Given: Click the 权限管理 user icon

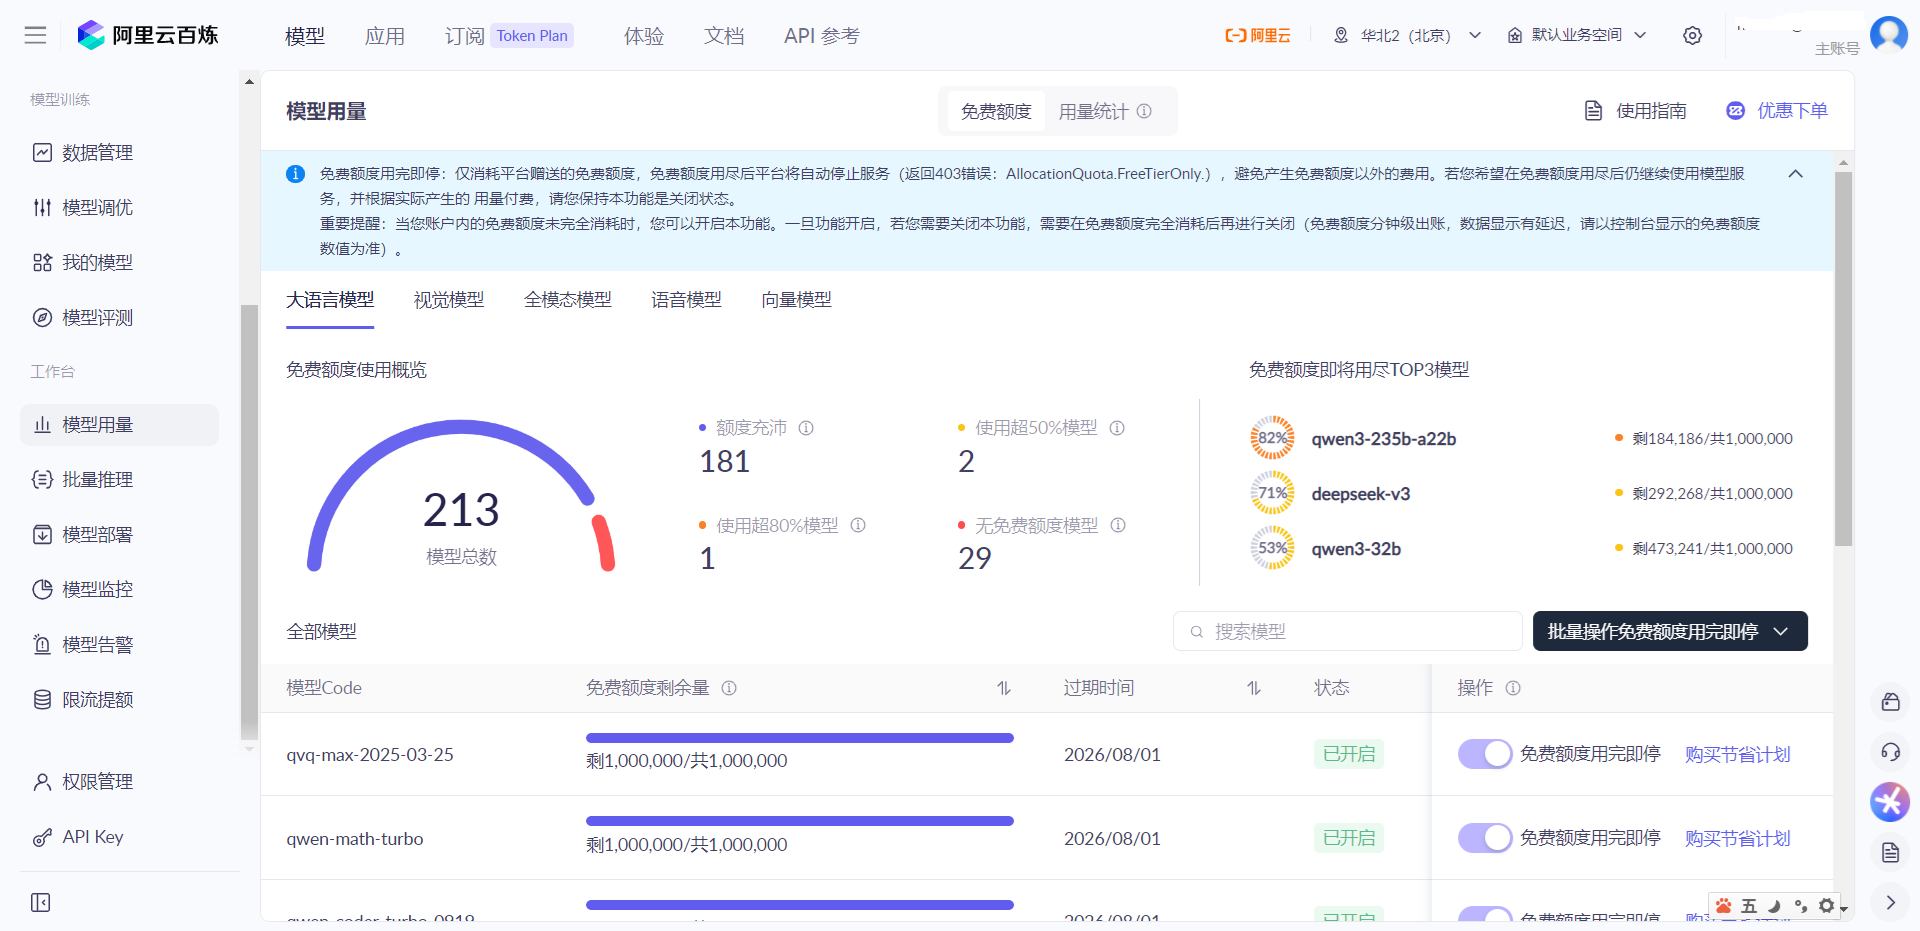Looking at the screenshot, I should click(x=42, y=782).
